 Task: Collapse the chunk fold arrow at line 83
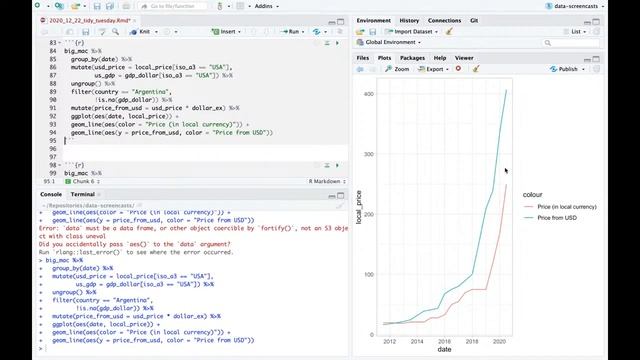click(x=60, y=43)
